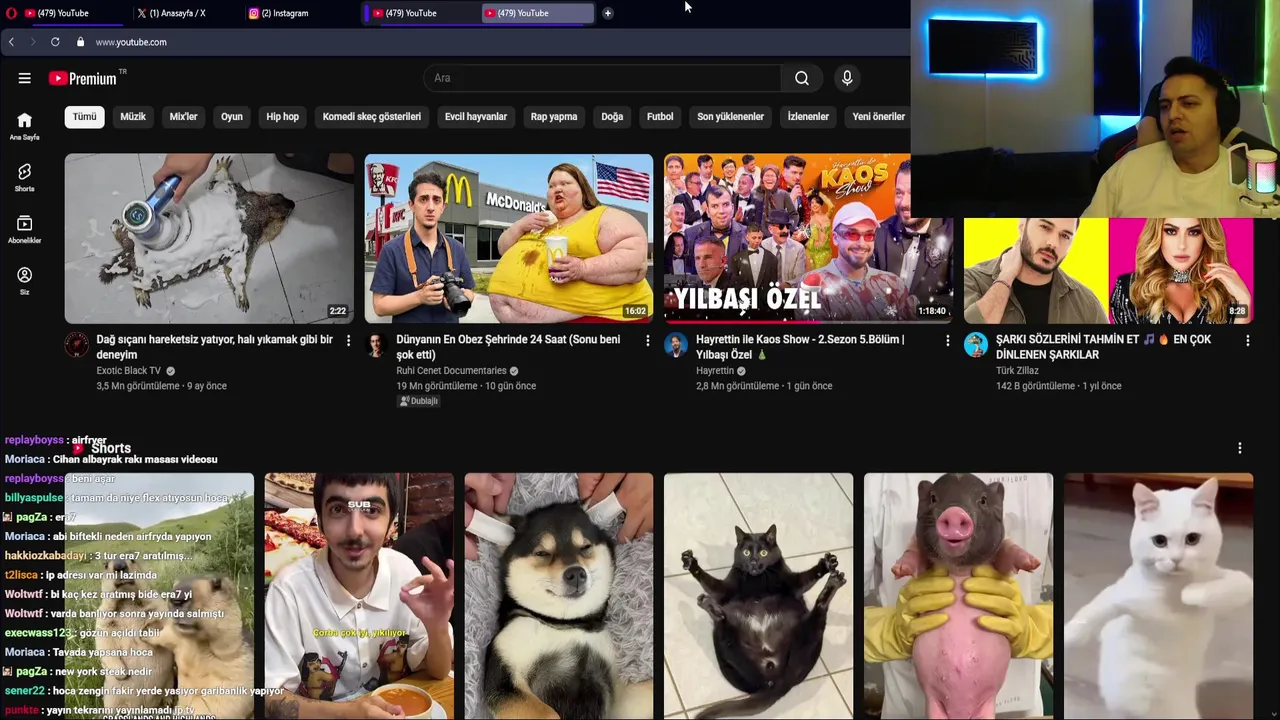1280x720 pixels.
Task: Open Ruhi Cenet Documentaries channel name link
Action: pyautogui.click(x=451, y=371)
